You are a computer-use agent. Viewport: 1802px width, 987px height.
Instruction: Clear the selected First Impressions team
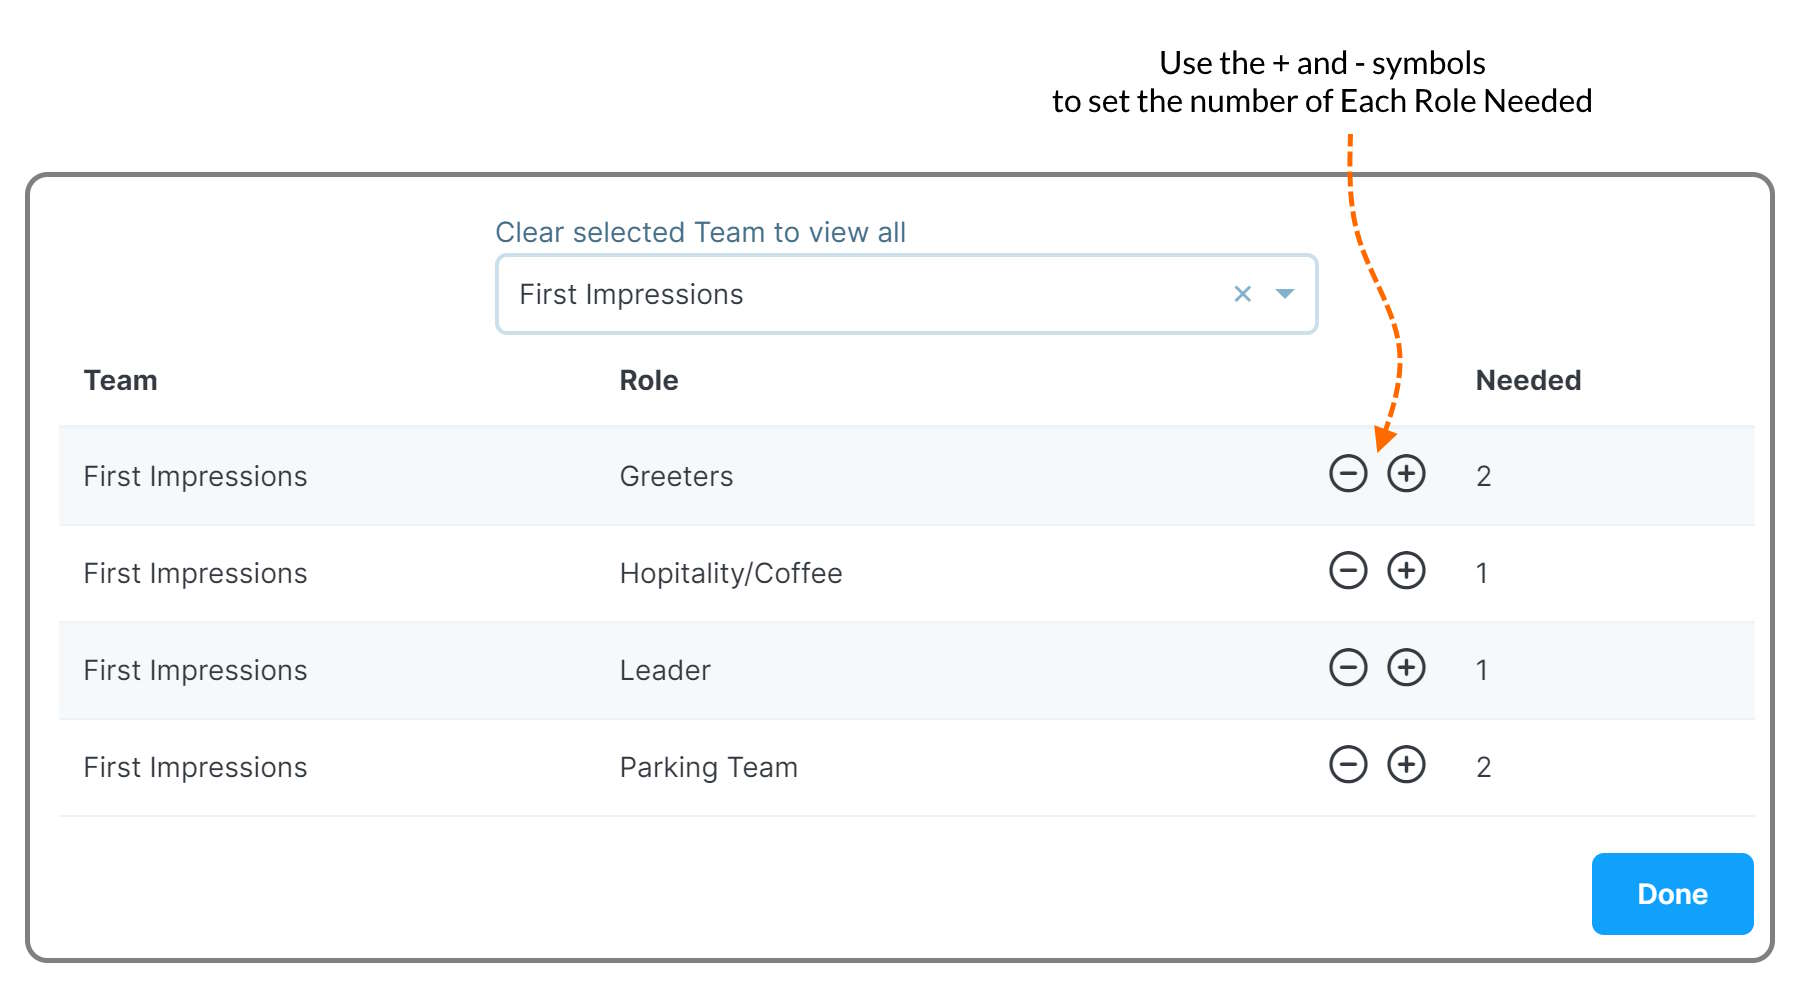pos(1242,294)
